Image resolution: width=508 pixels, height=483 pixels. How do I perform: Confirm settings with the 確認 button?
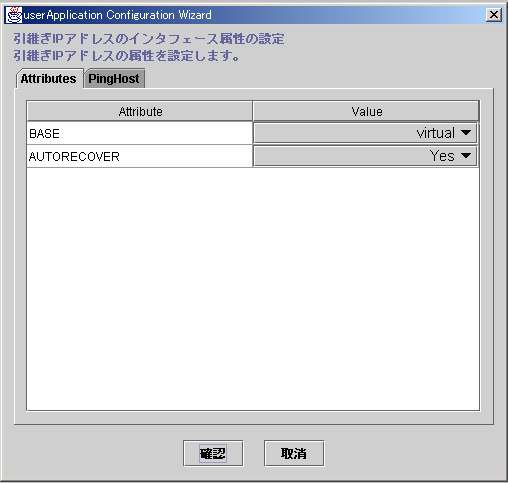(213, 453)
